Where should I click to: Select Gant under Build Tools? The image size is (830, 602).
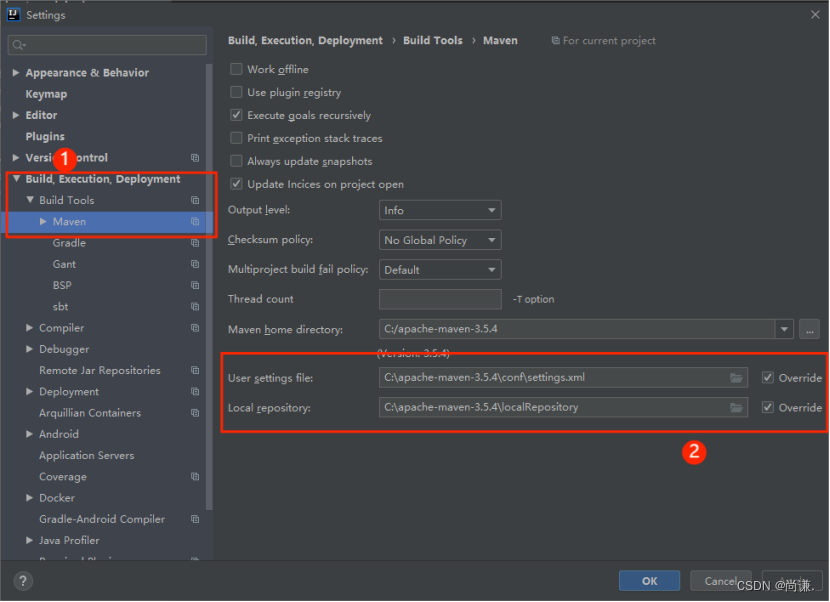[x=64, y=264]
